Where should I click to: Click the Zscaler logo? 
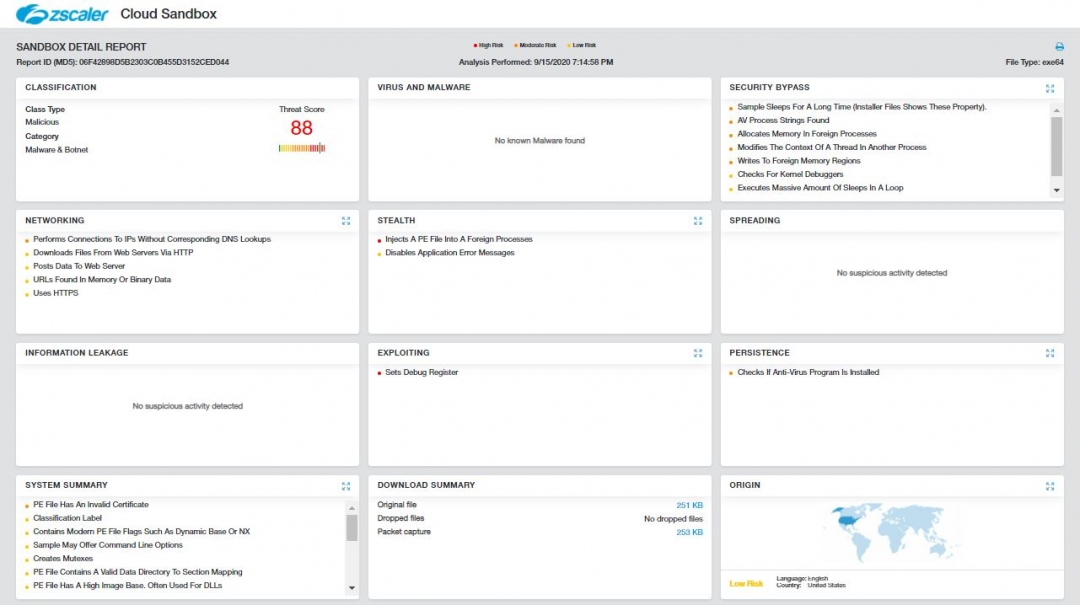[62, 14]
